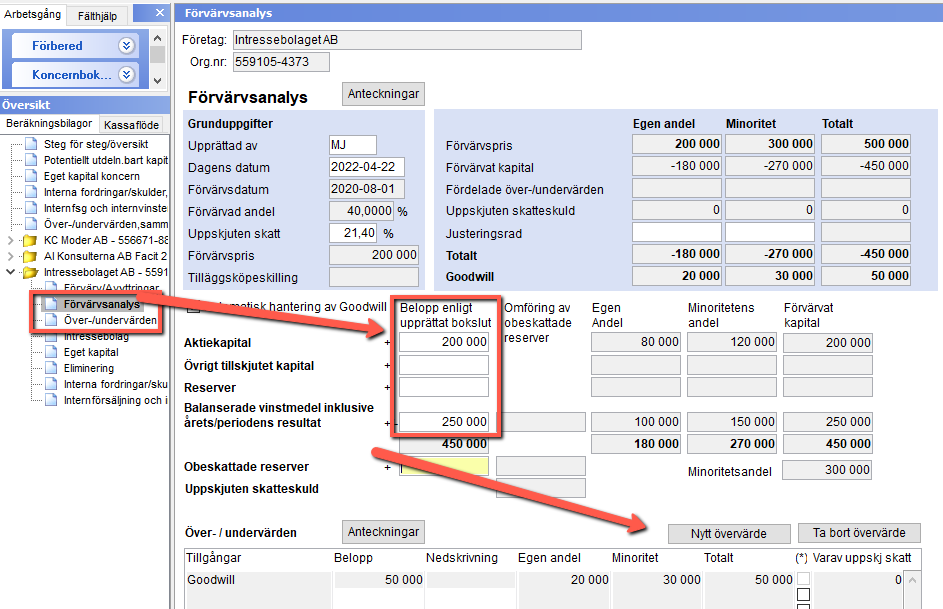943x609 pixels.
Task: Expand the KC Moder AB tree node
Action: [x=10, y=240]
